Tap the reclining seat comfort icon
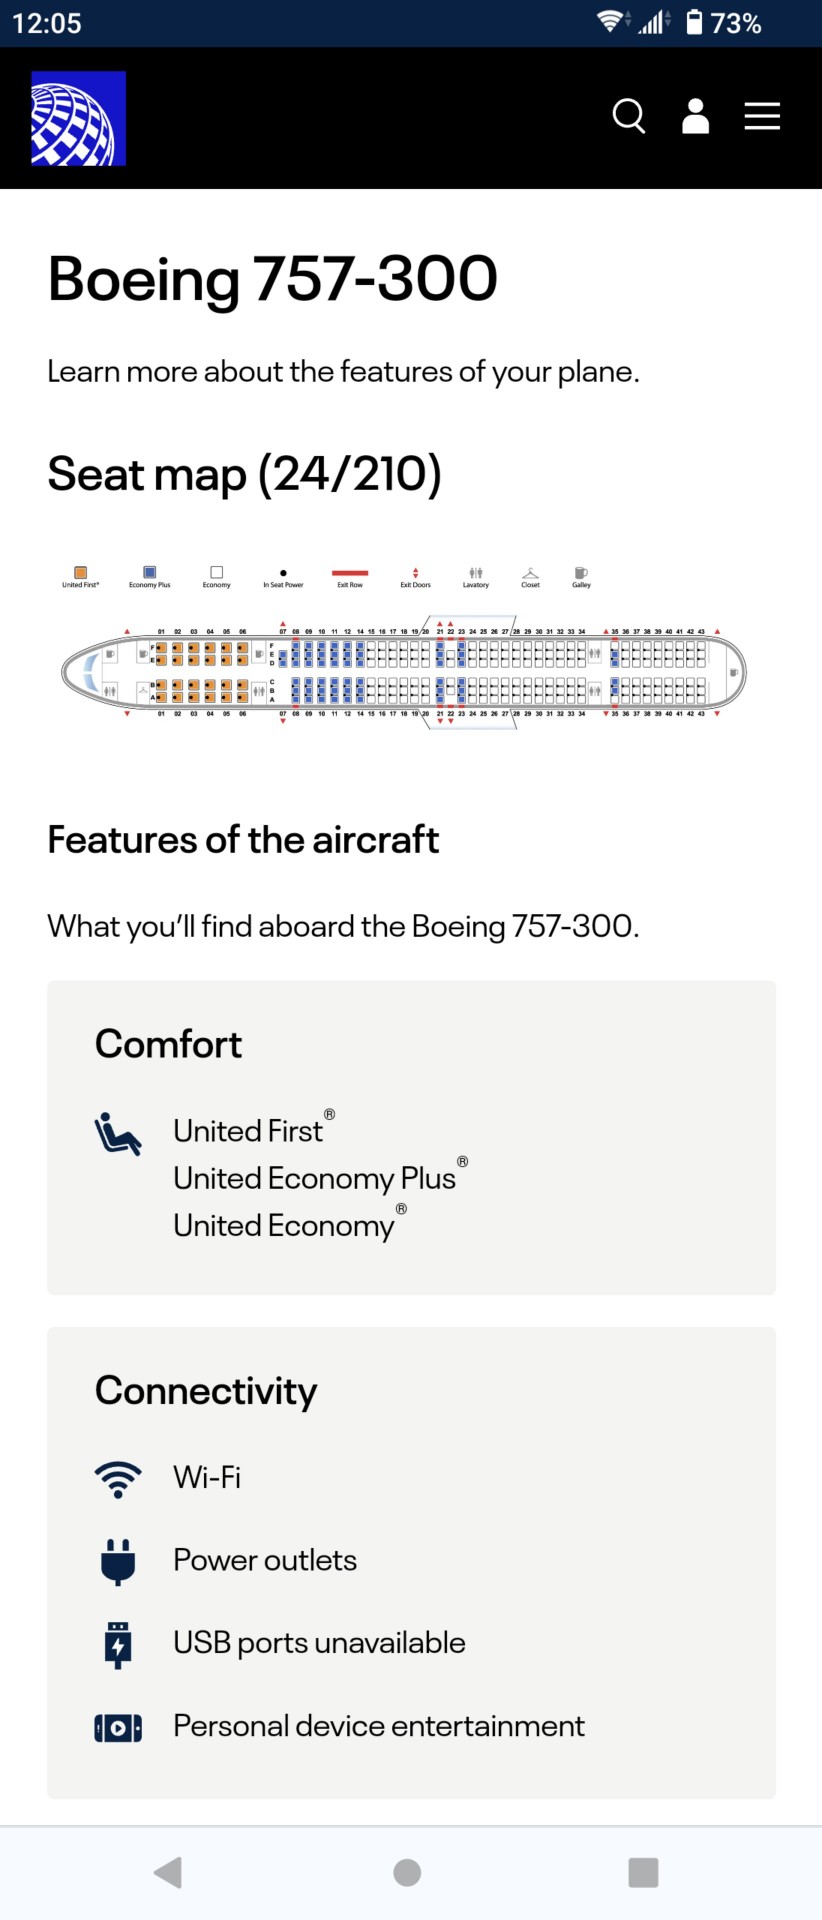Image resolution: width=822 pixels, height=1920 pixels. (x=118, y=1134)
